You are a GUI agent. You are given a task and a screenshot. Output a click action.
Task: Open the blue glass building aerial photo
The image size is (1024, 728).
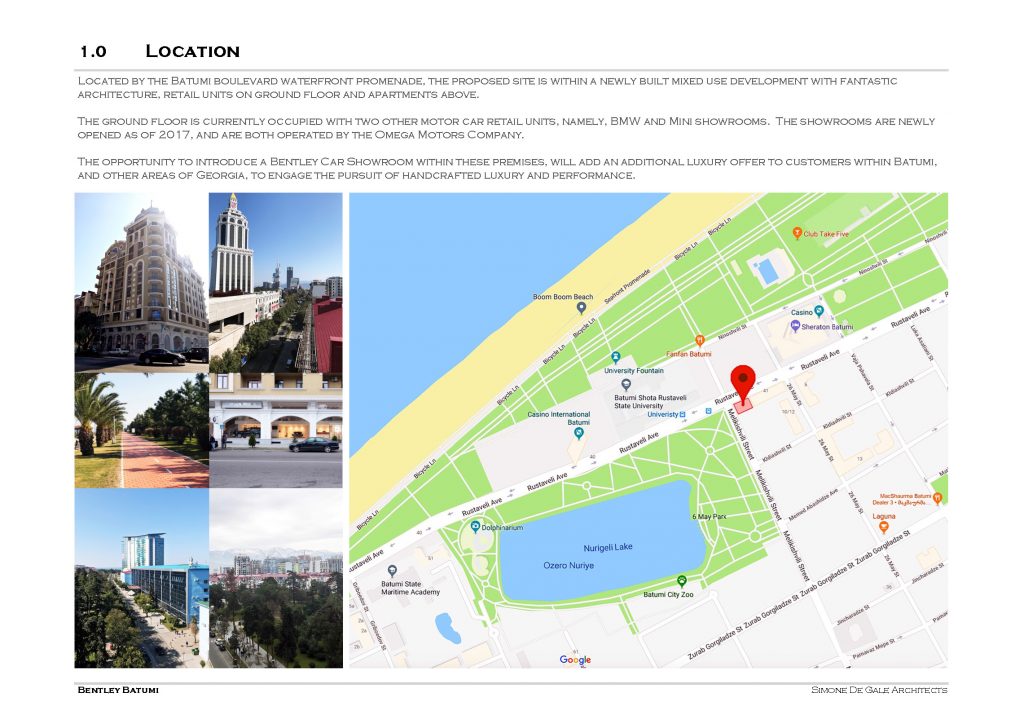pos(142,578)
